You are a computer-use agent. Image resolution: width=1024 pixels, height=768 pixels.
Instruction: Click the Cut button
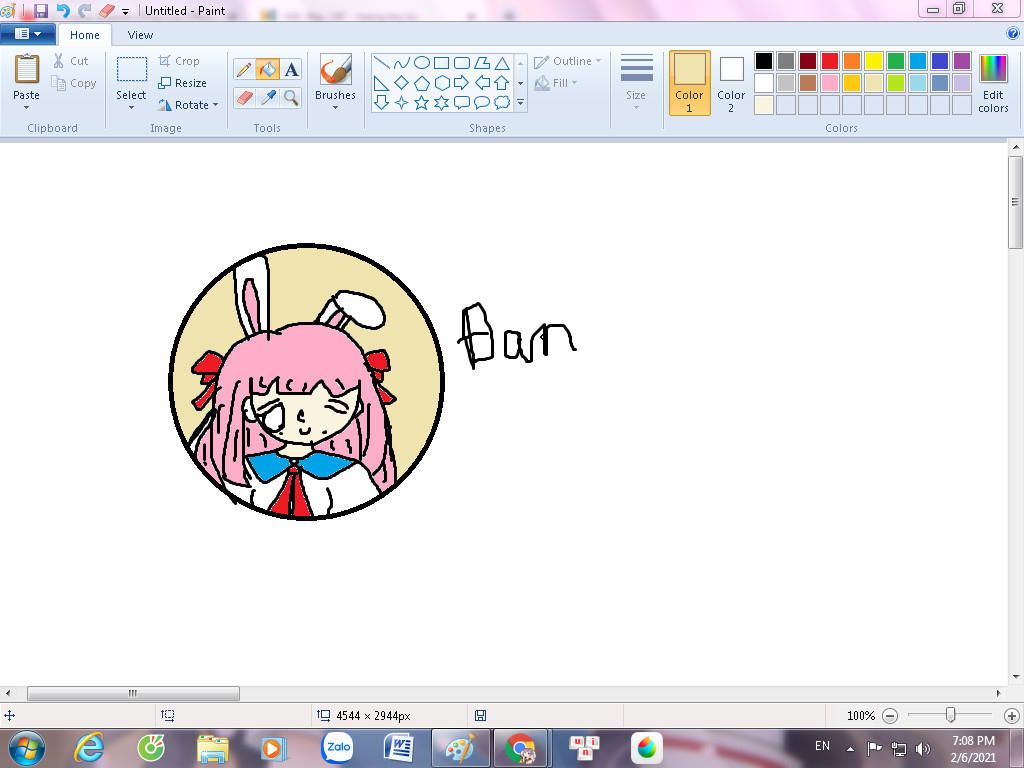click(x=71, y=61)
